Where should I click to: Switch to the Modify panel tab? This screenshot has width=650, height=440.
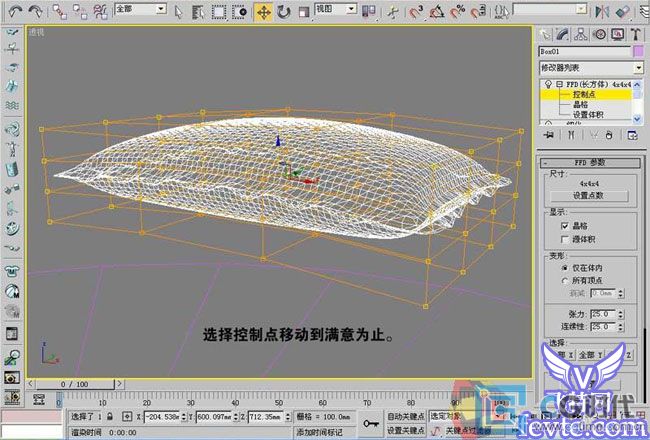(563, 35)
